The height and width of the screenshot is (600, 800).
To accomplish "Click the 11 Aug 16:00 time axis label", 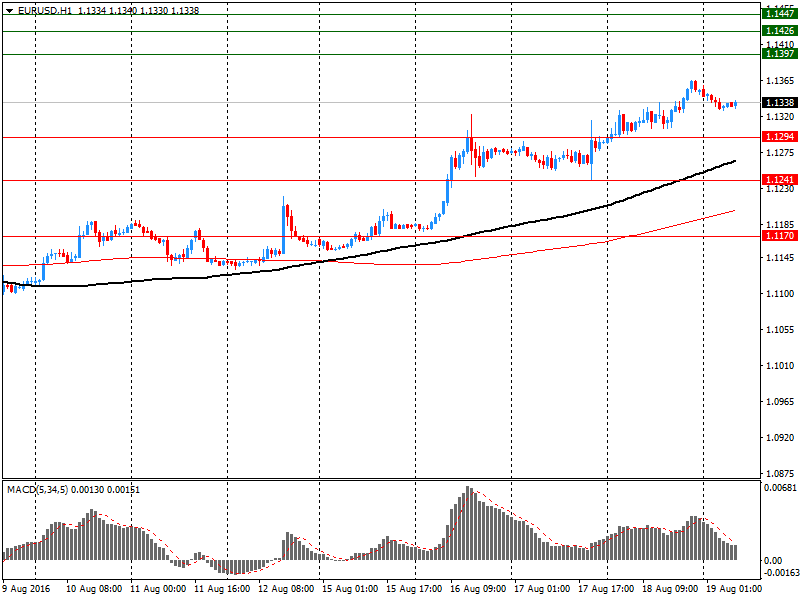I will 222,589.
